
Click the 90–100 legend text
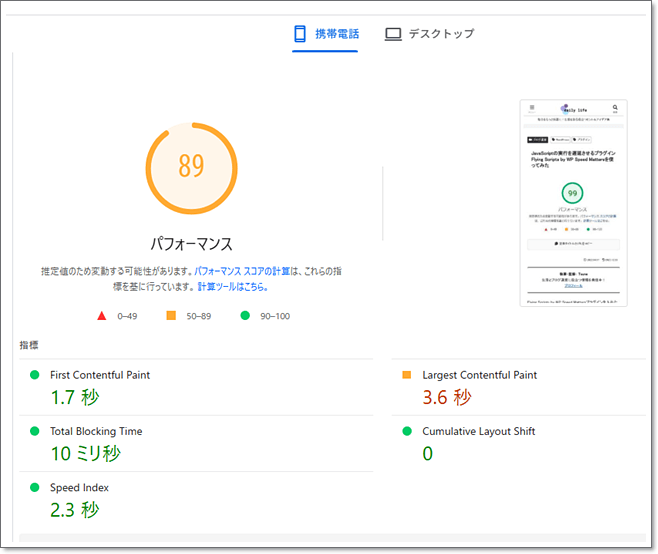click(275, 316)
